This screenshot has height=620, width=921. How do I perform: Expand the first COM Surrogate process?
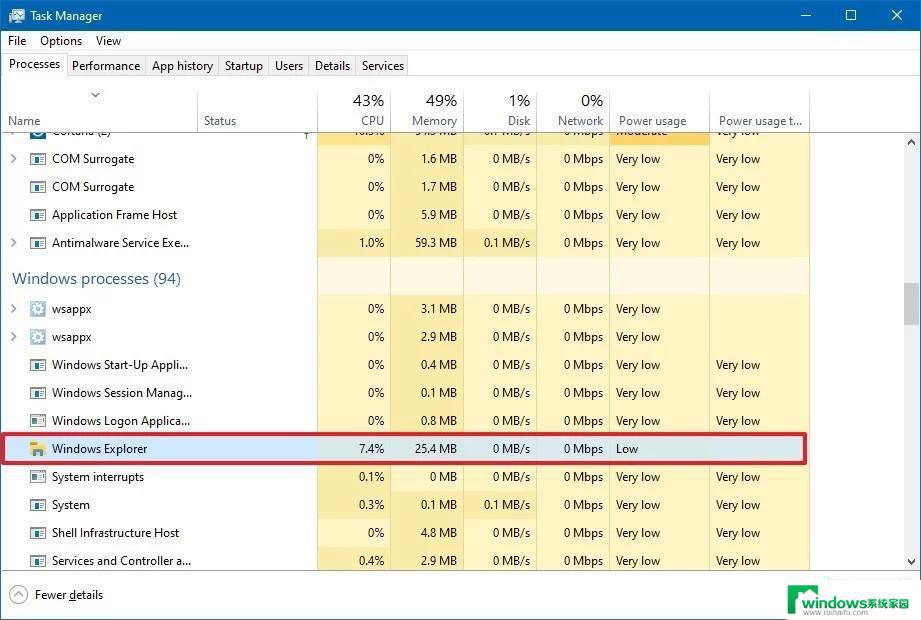click(14, 159)
